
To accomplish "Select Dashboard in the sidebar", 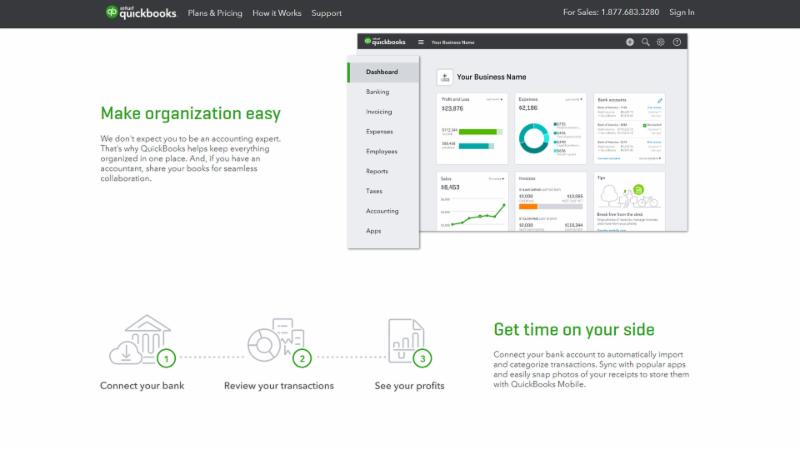I will click(383, 72).
